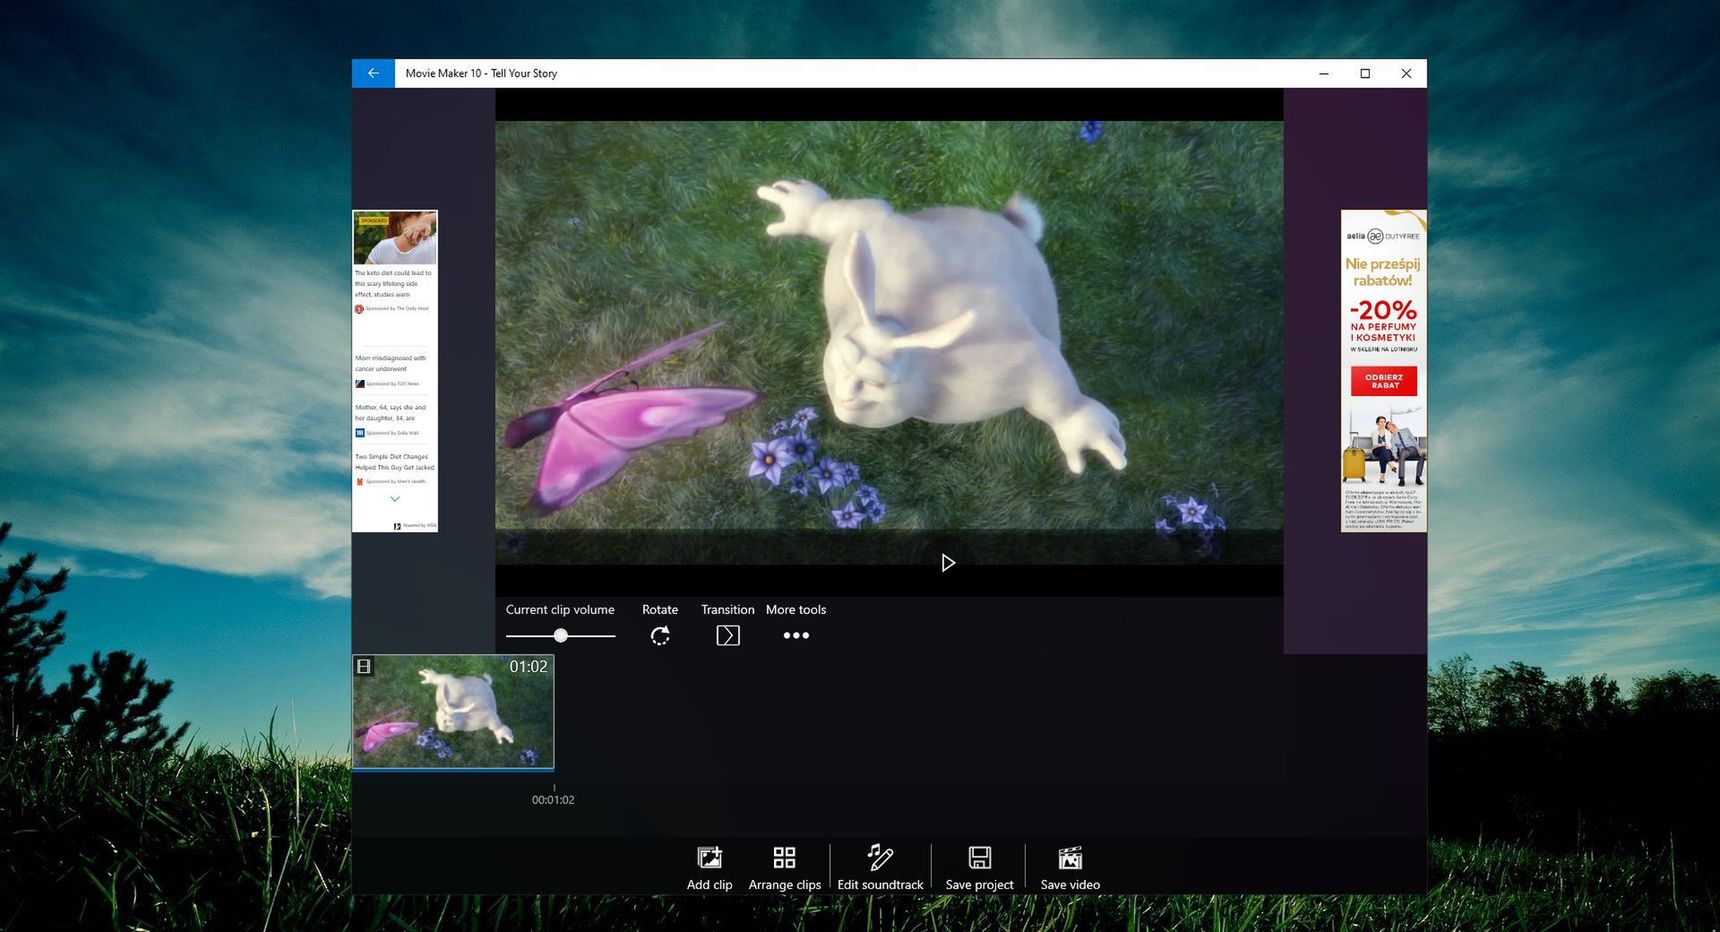Screen dimensions: 1720x932
Task: Open More tools ellipsis menu
Action: point(796,635)
